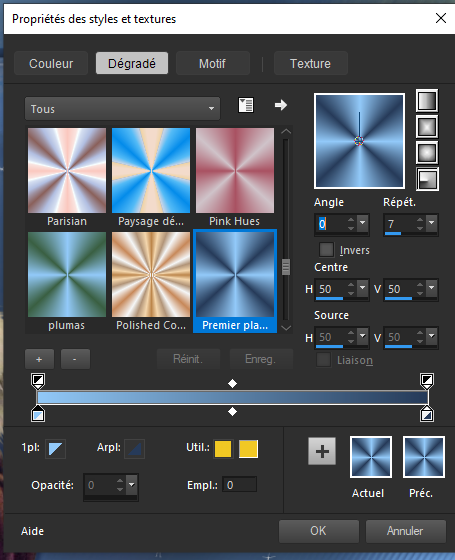Select the sunburst gradient style icon

(427, 153)
